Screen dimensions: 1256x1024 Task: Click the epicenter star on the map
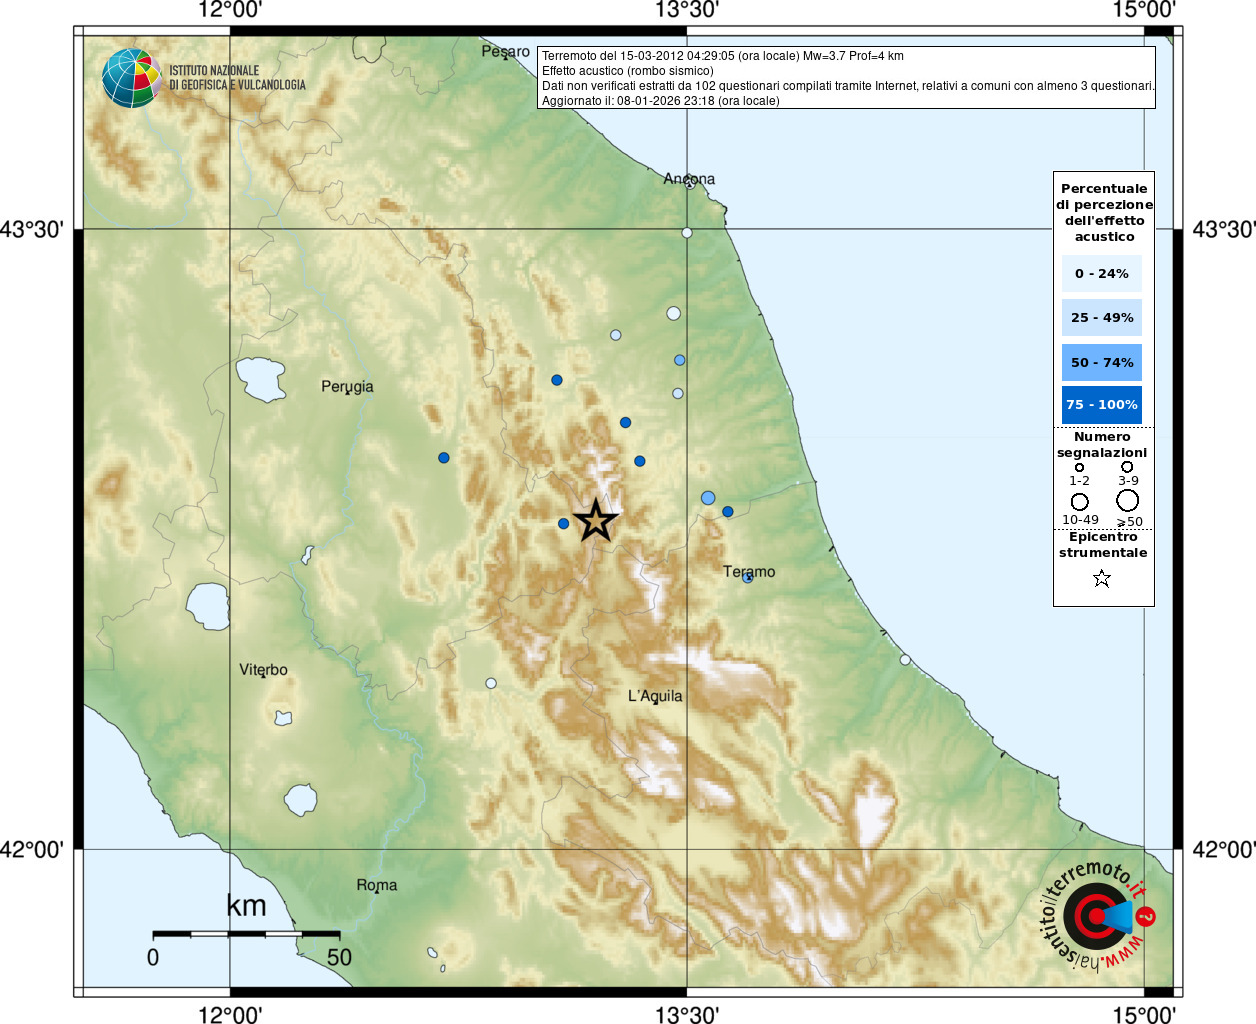click(x=596, y=520)
